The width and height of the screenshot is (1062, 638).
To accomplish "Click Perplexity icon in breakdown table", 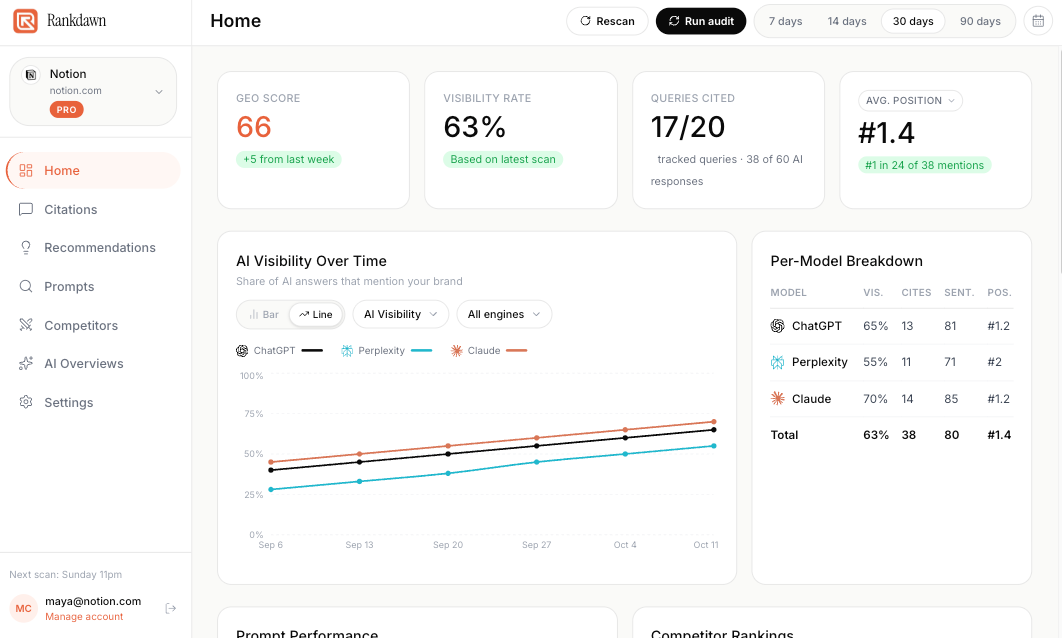I will click(778, 362).
